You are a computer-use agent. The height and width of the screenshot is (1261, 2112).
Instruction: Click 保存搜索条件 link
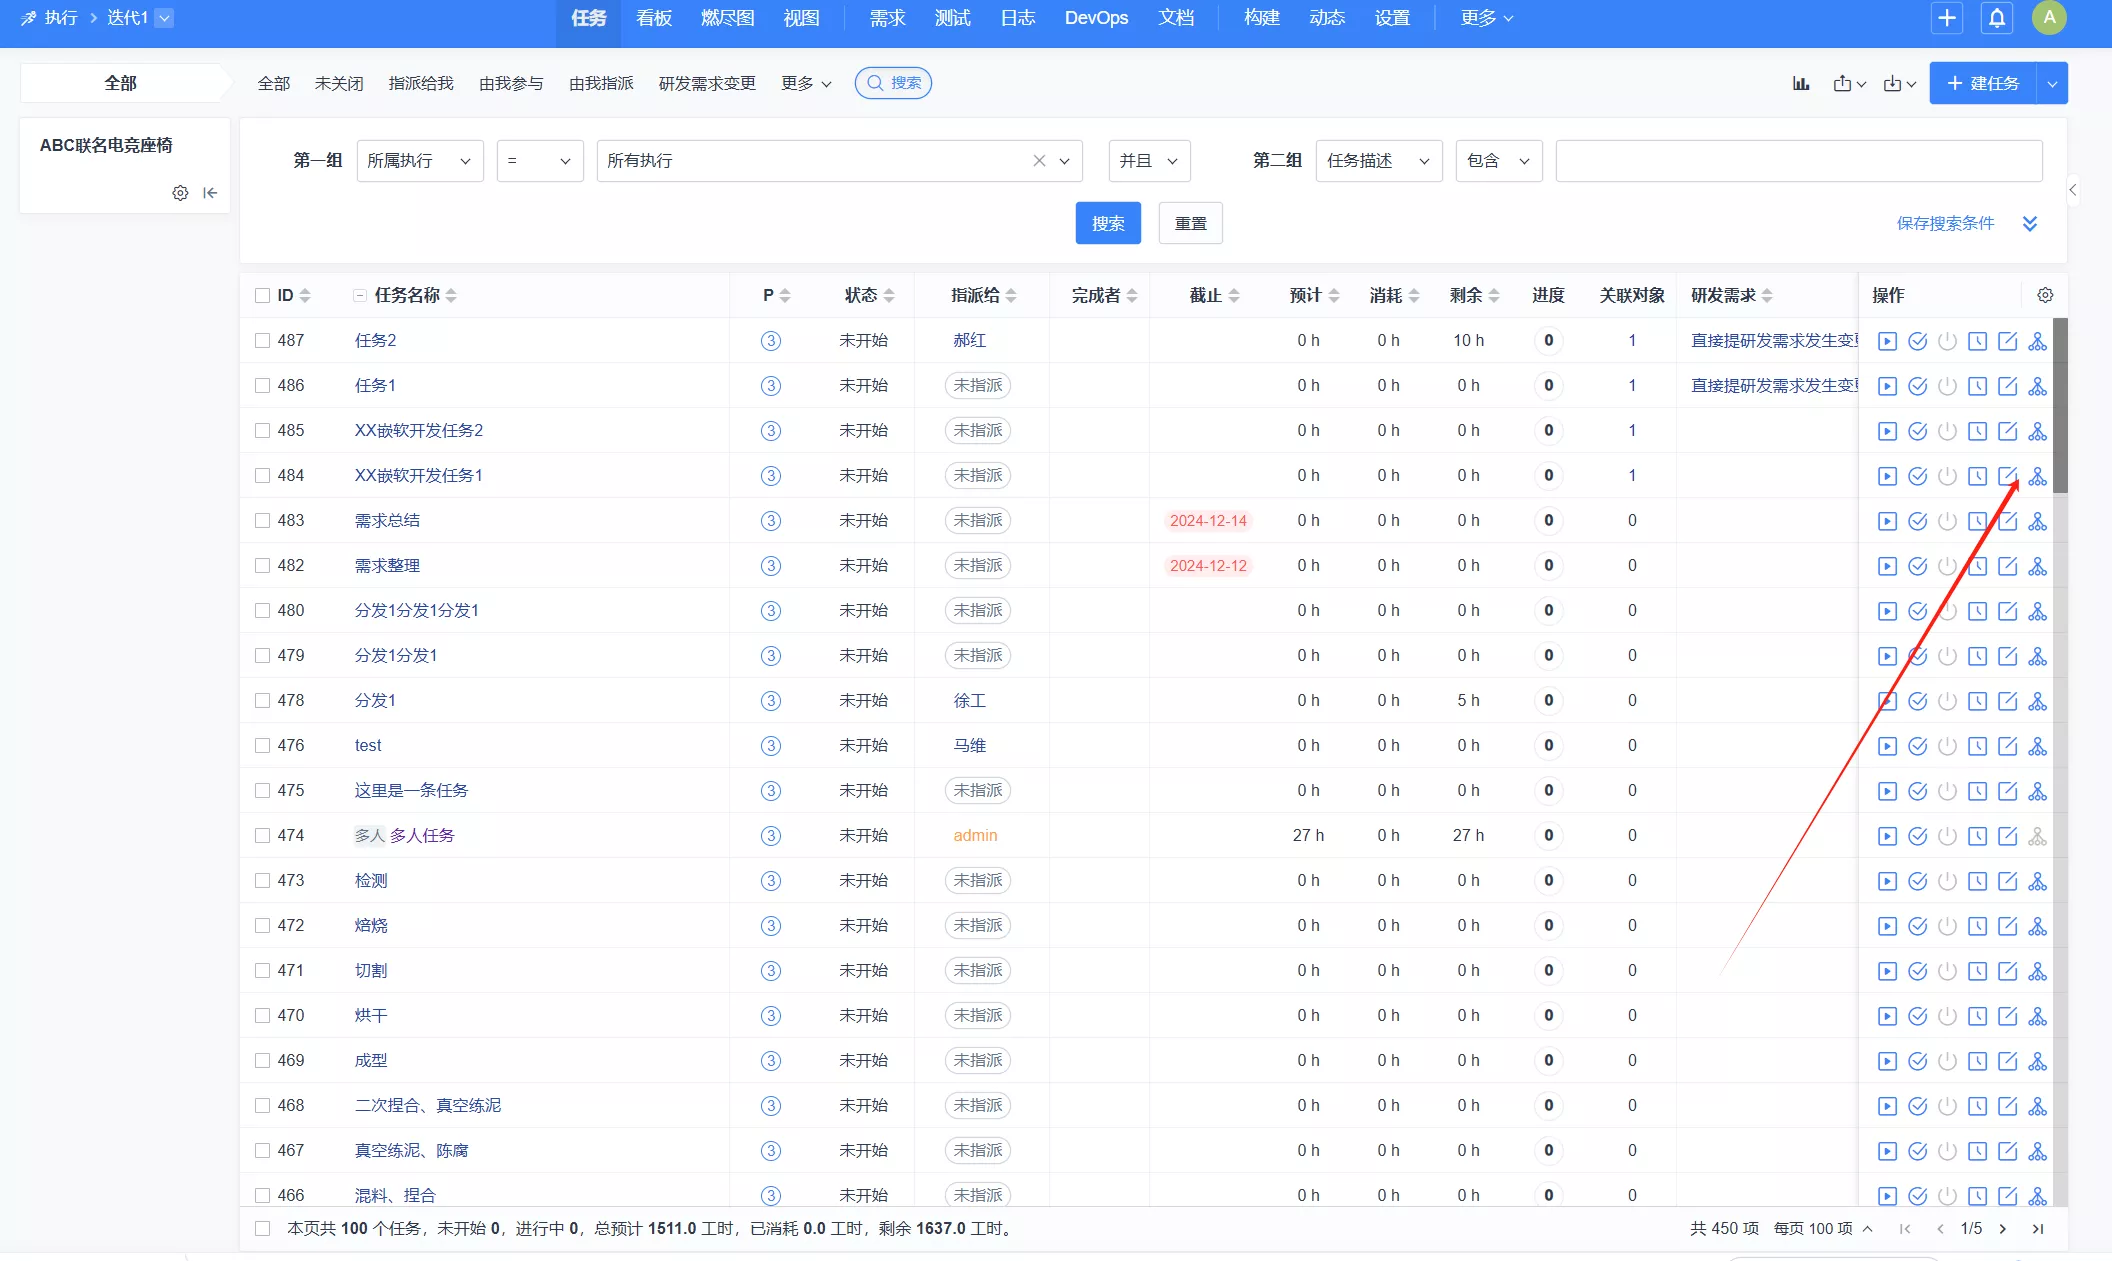pyautogui.click(x=1945, y=224)
